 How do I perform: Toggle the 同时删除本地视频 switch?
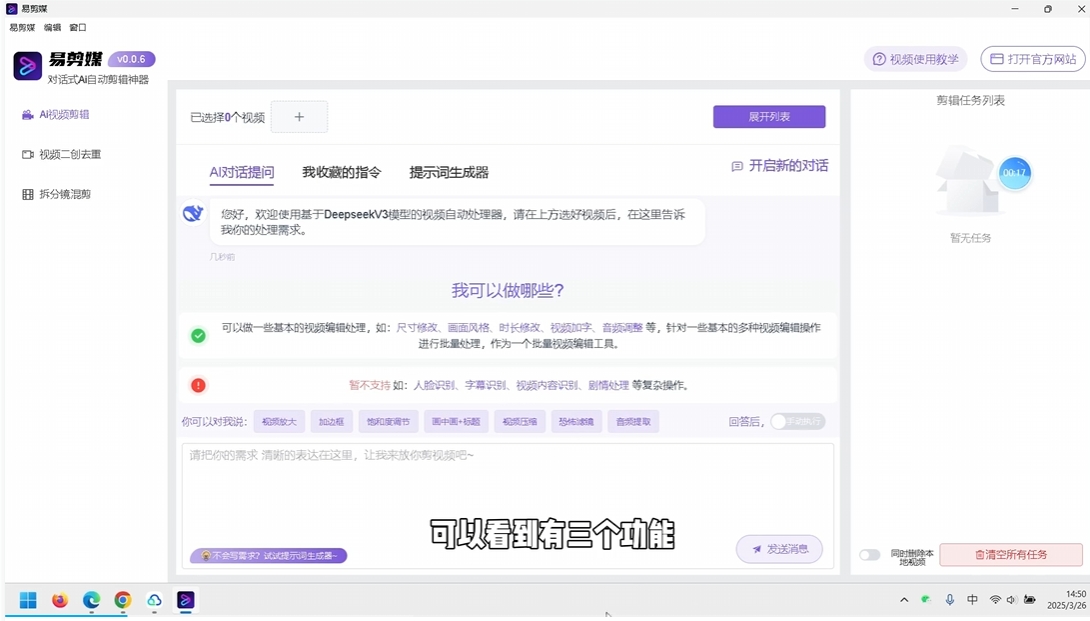click(869, 555)
